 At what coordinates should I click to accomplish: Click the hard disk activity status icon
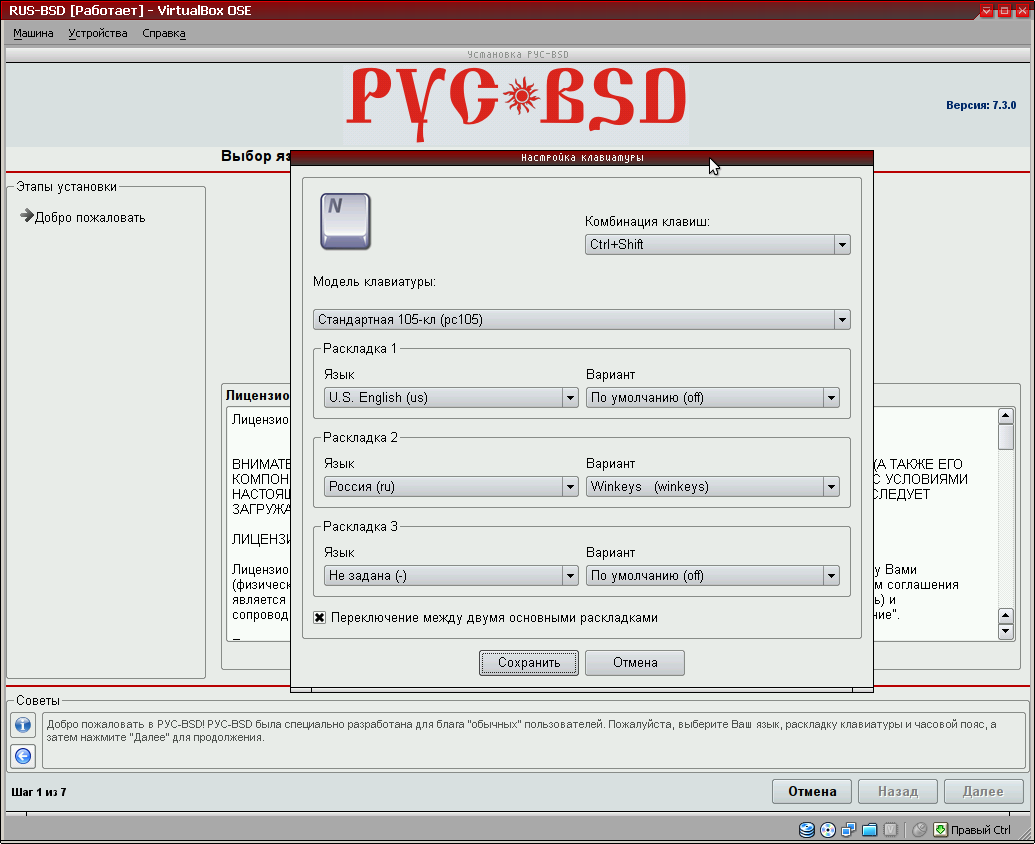807,829
